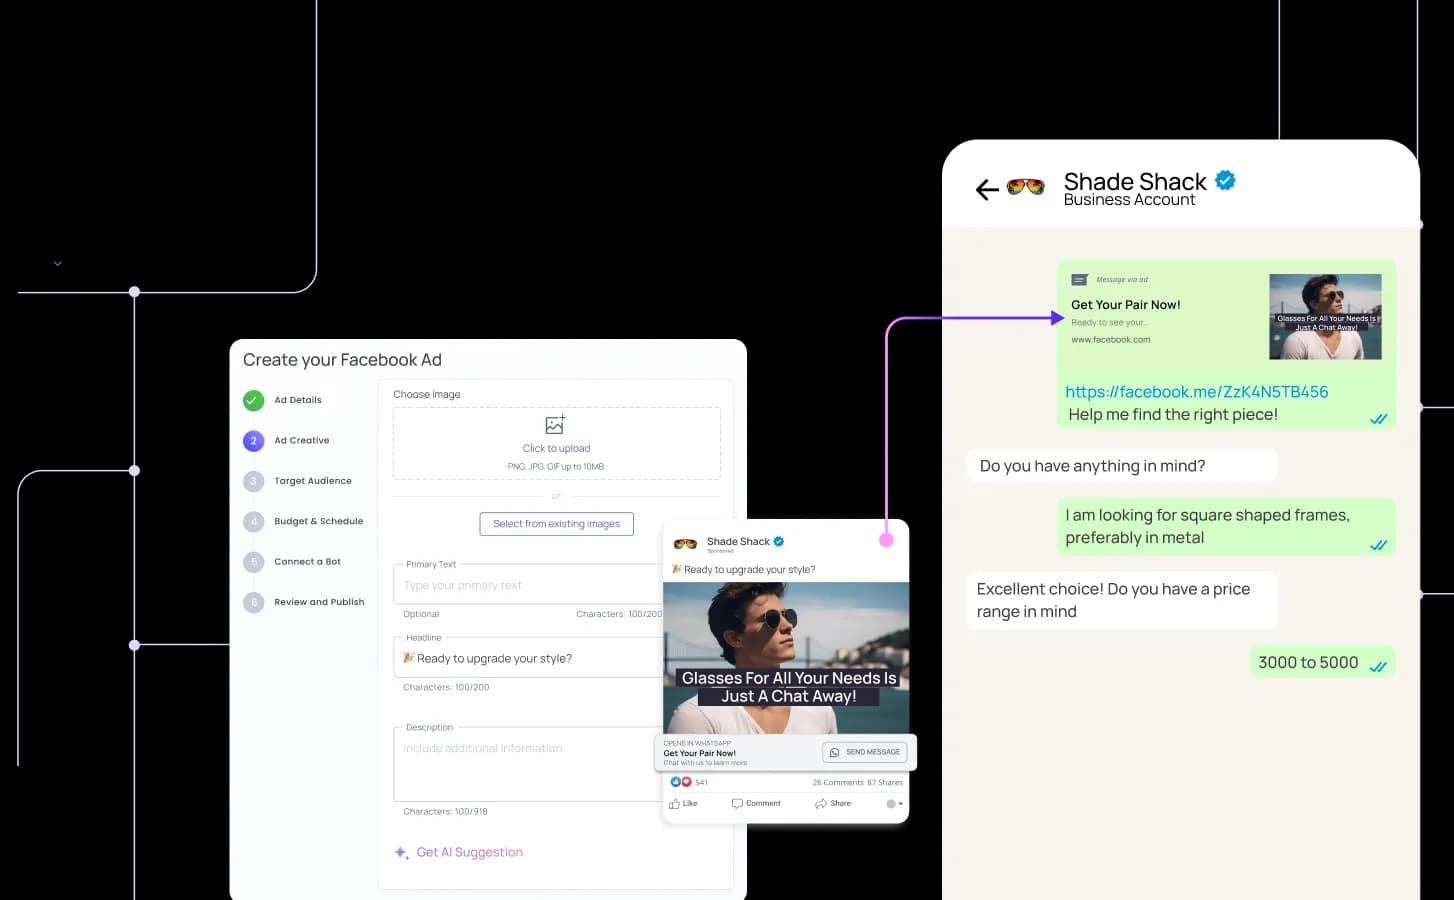Click the sparkle icon beside Get AI Suggestion
The image size is (1454, 900).
(401, 853)
